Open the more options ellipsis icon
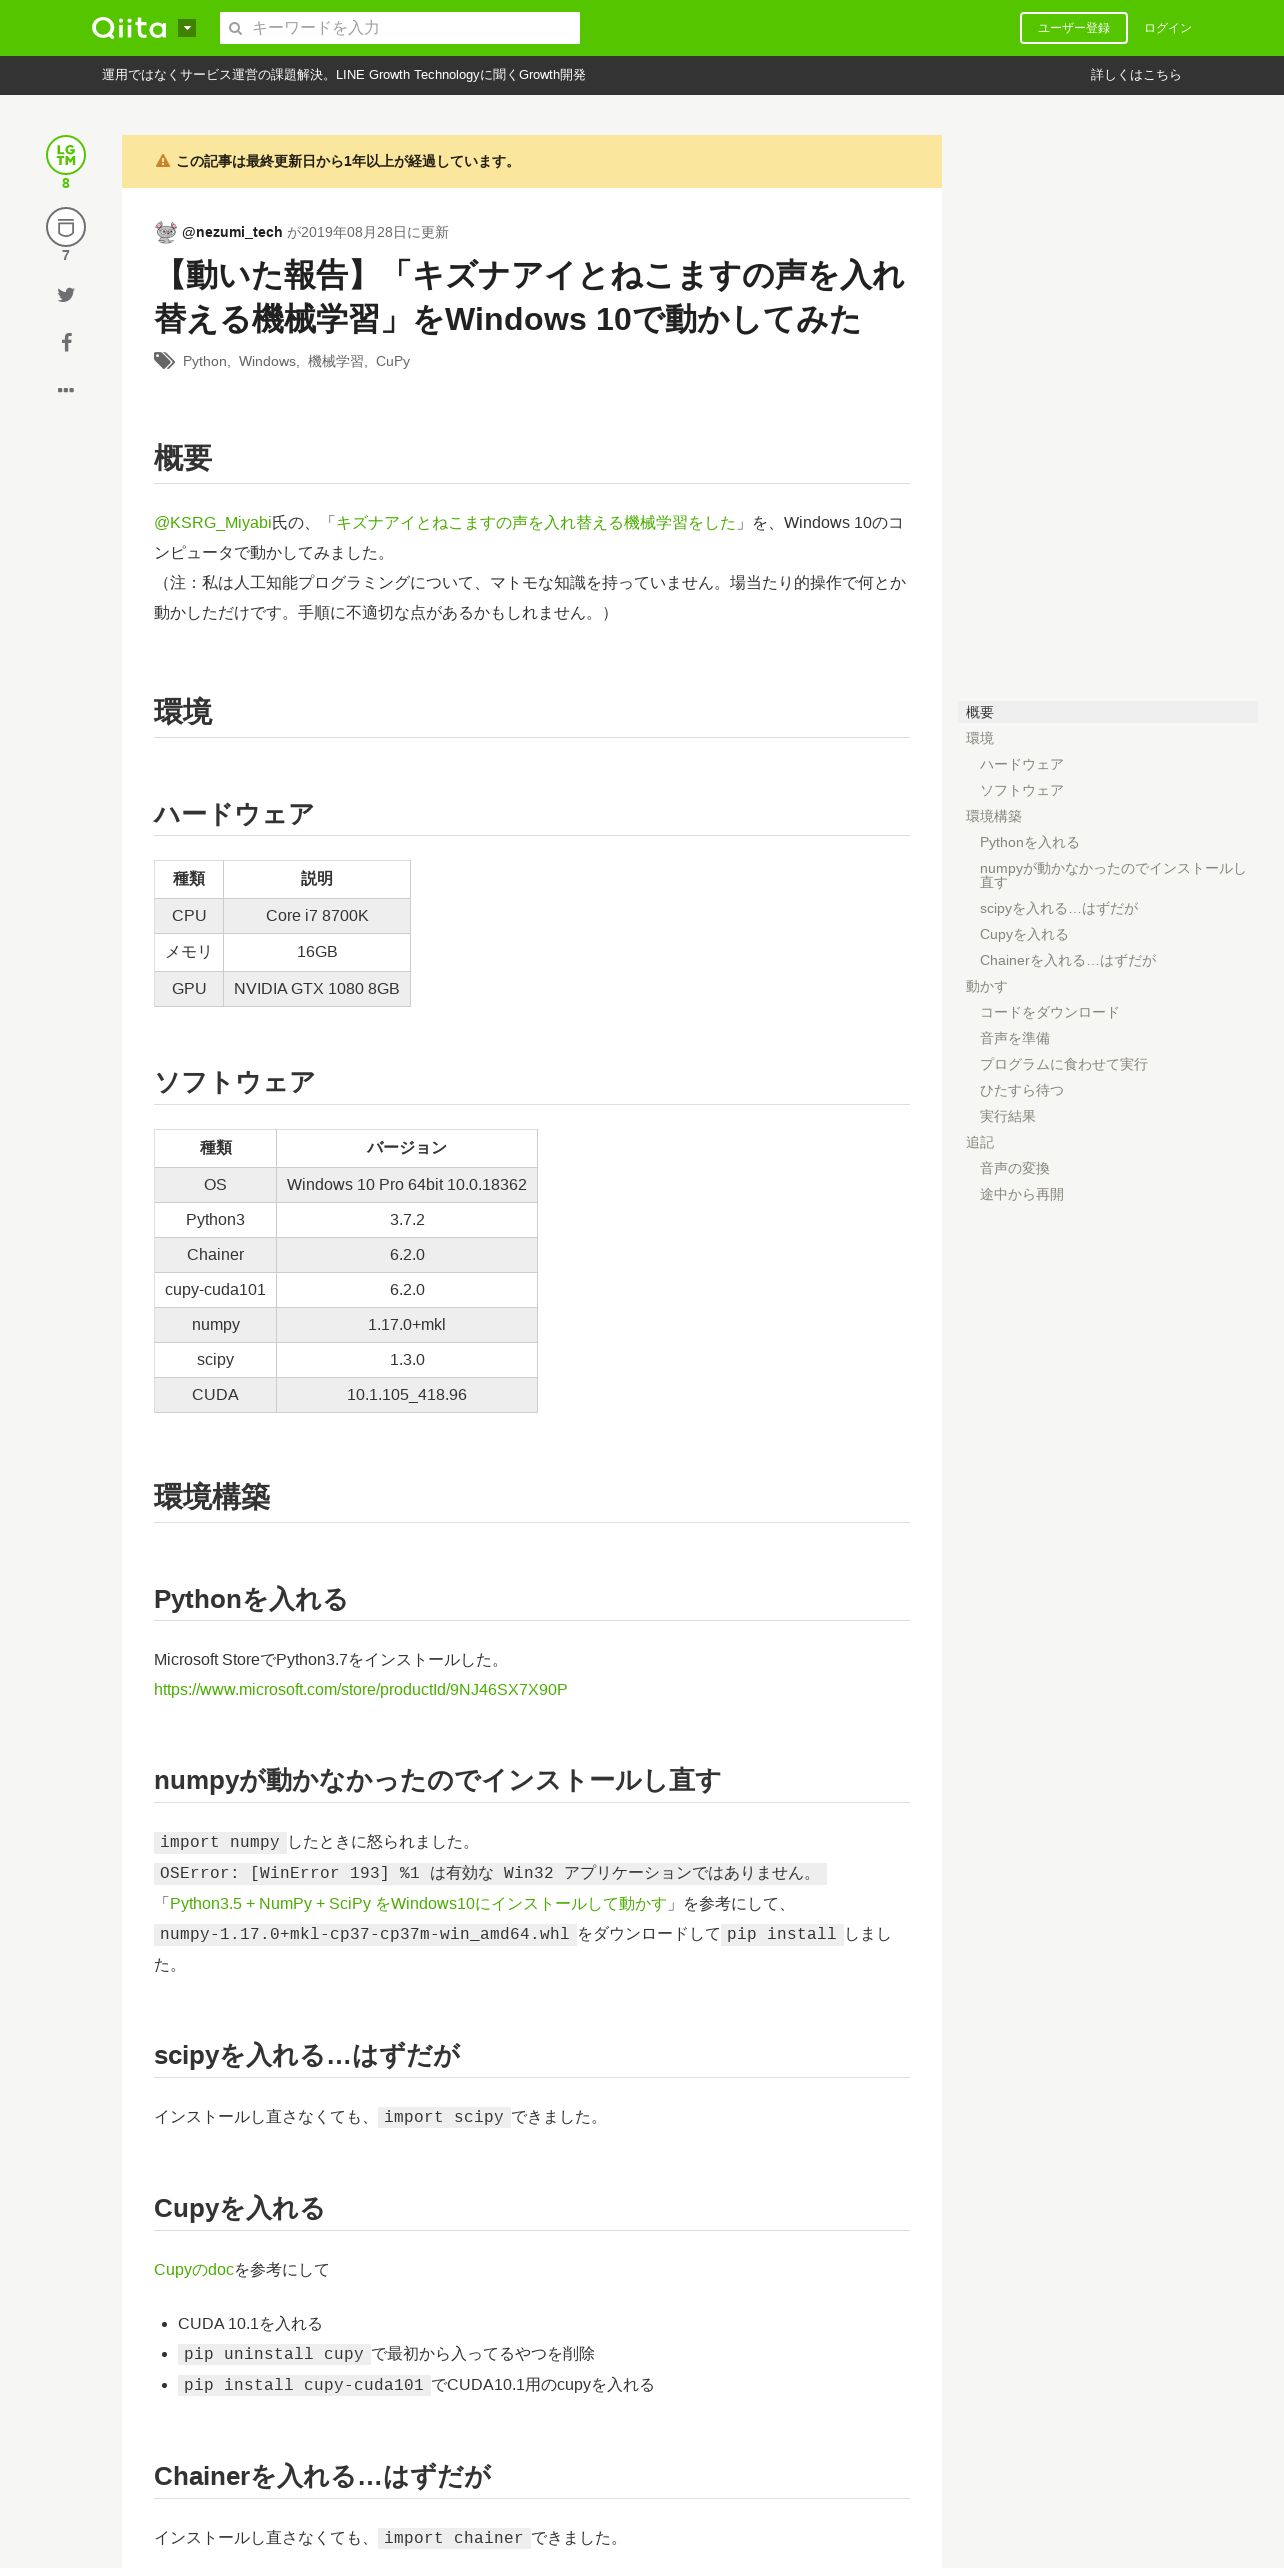The image size is (1284, 2568). [x=66, y=390]
